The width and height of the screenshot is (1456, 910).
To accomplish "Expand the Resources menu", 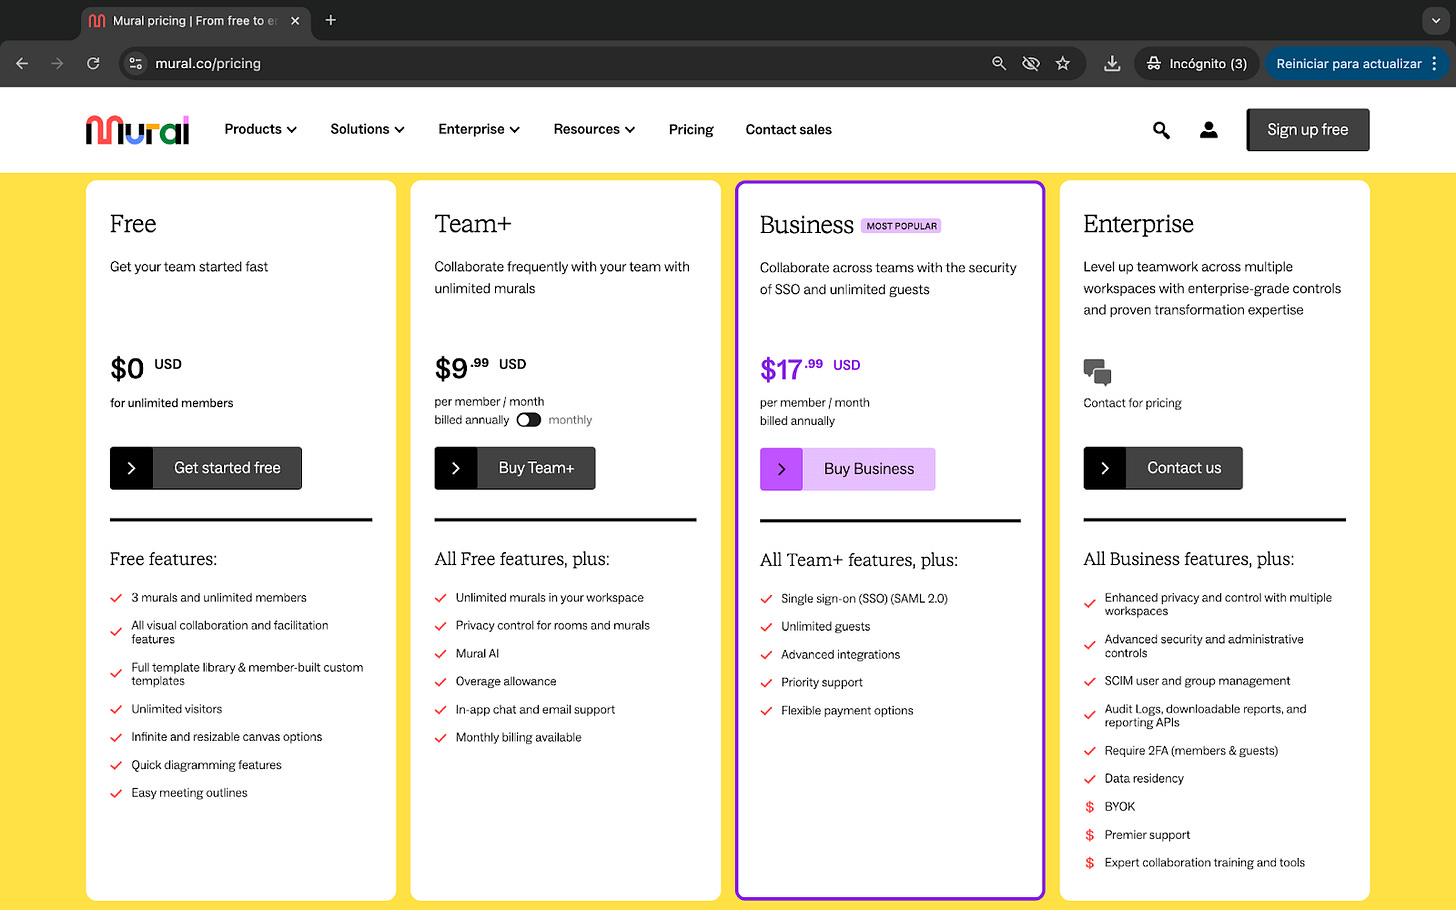I will 594,129.
